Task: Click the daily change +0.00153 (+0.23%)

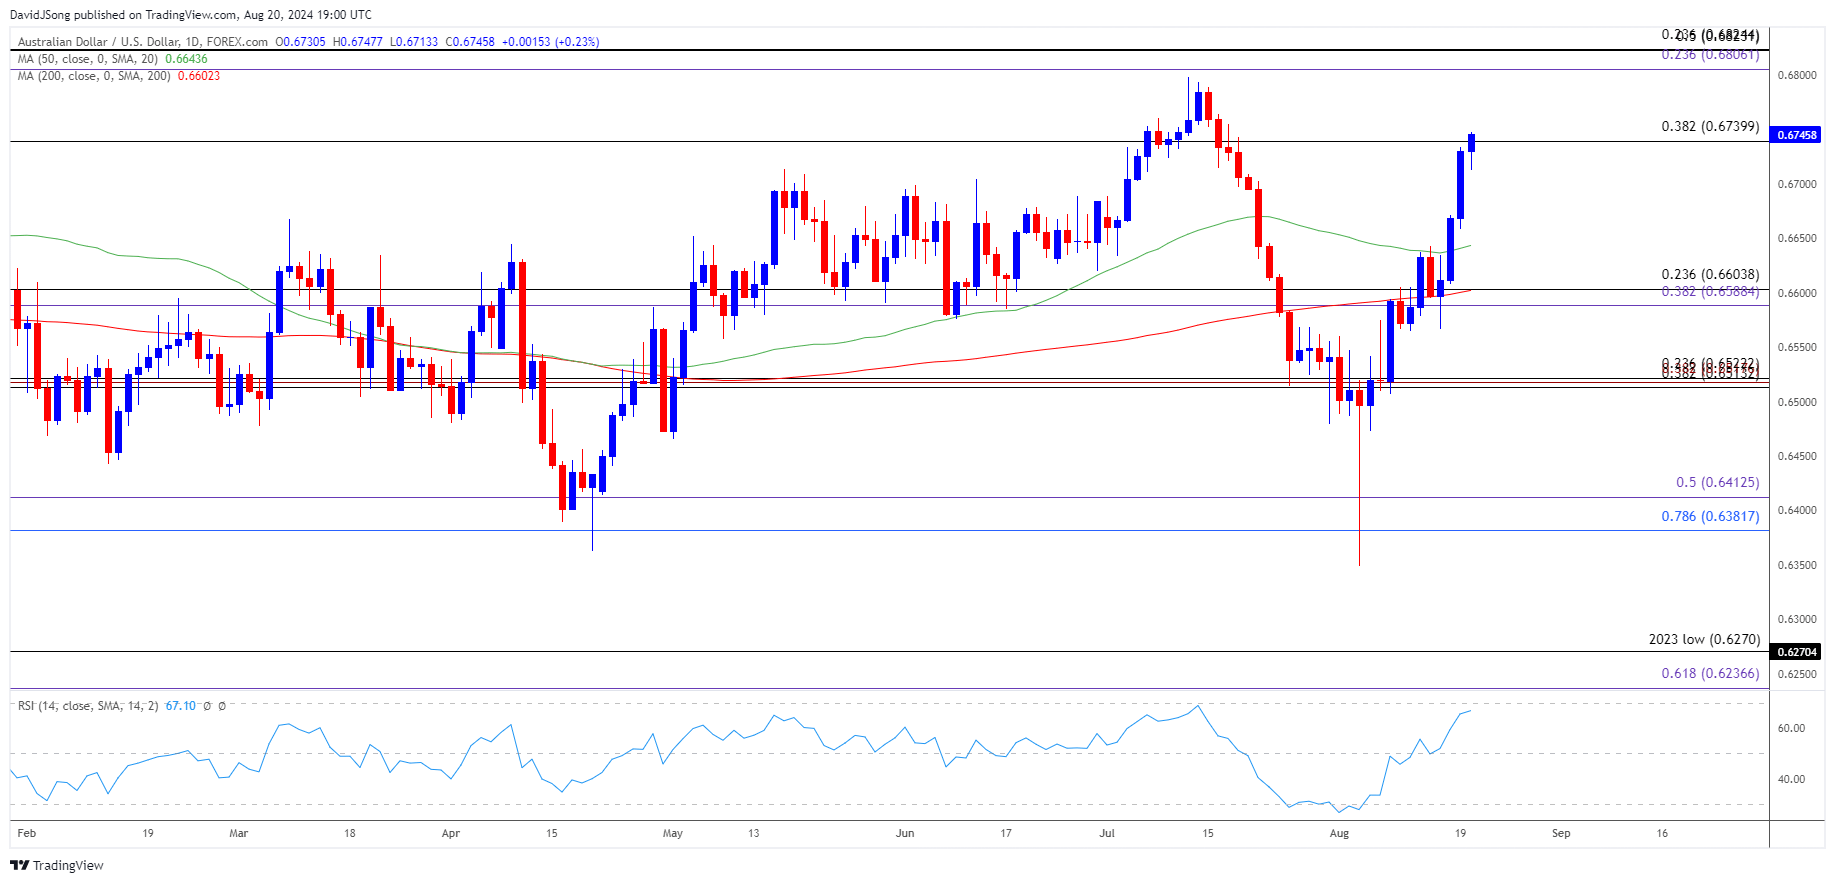Action: 550,42
